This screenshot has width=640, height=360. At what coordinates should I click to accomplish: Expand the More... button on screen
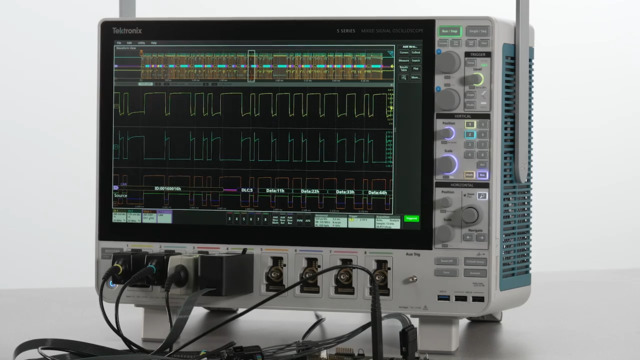[416, 77]
